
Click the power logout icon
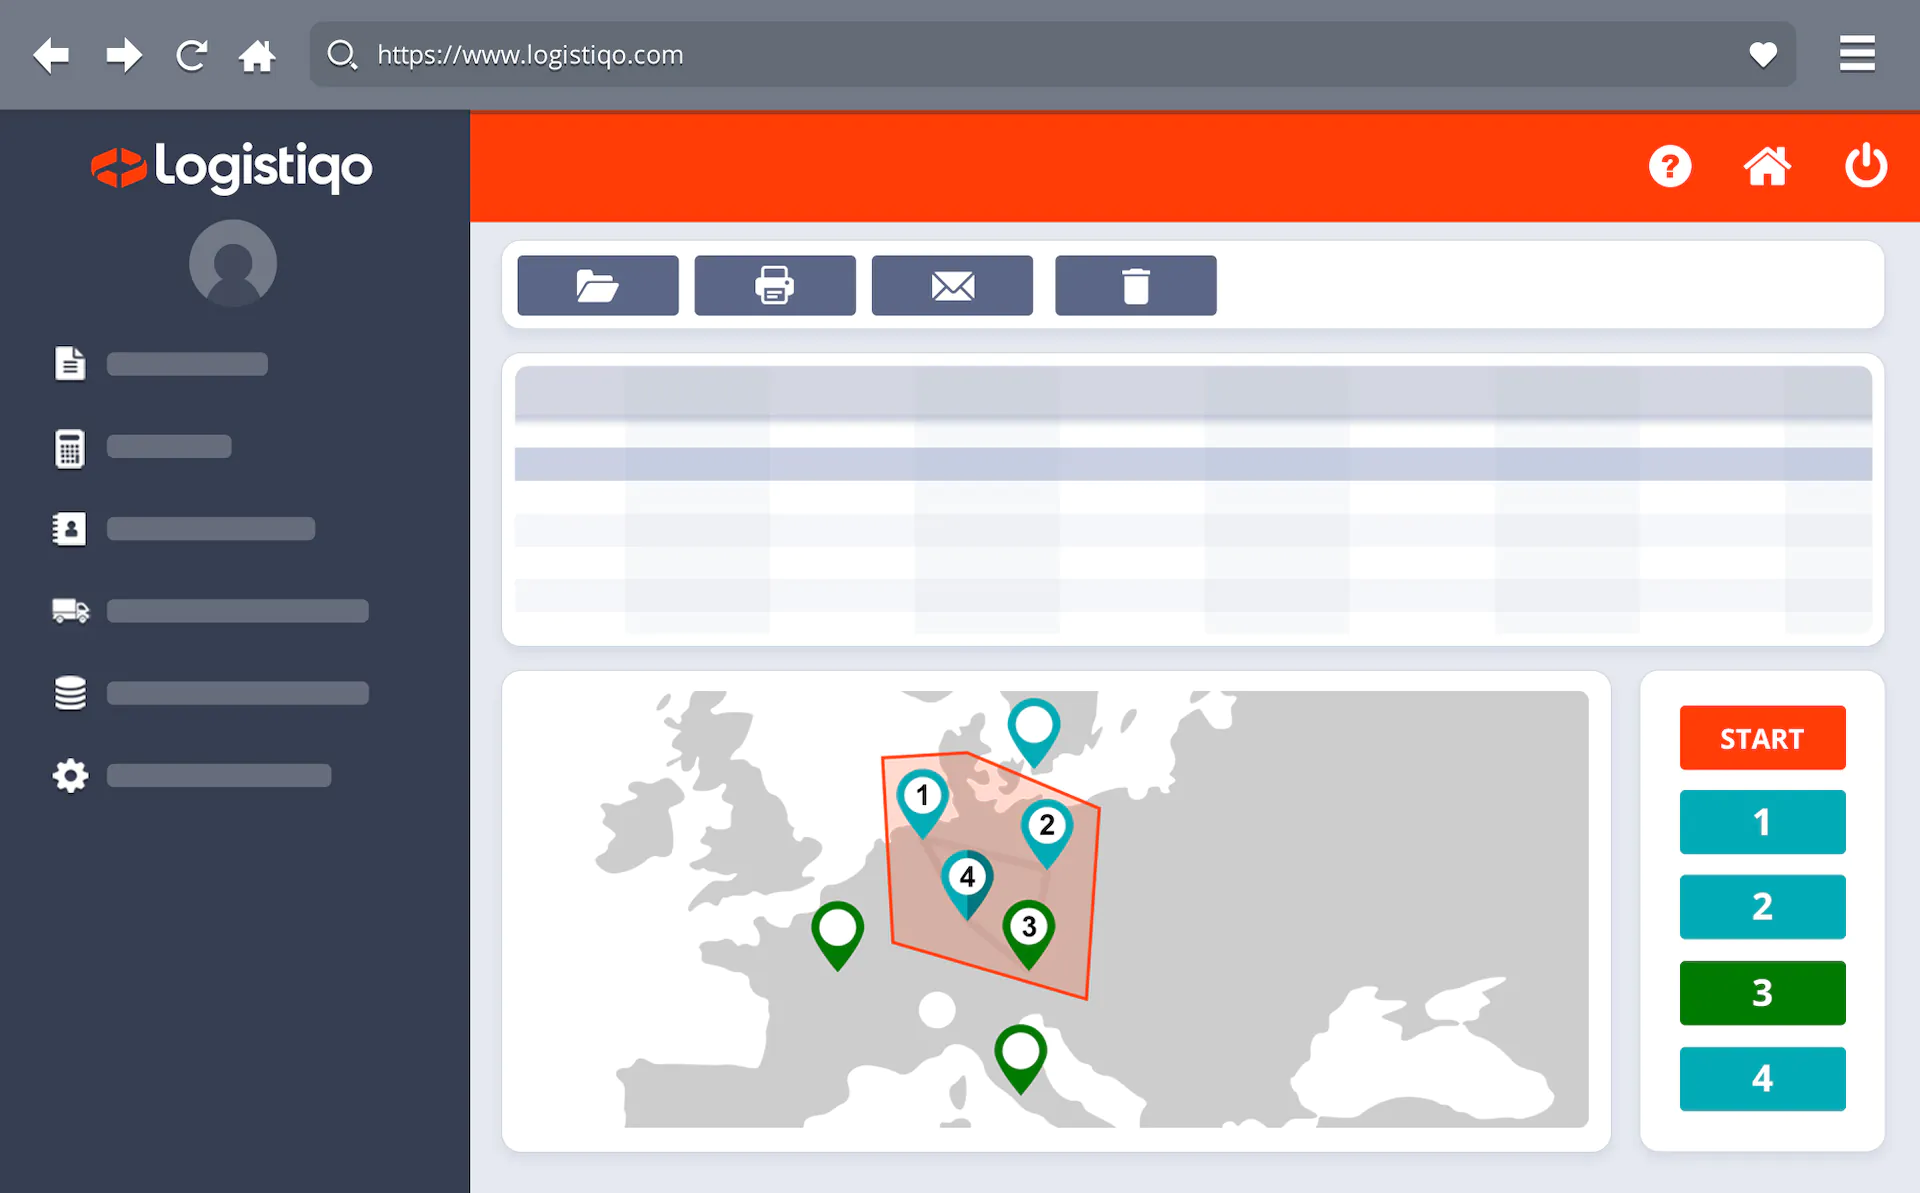(1865, 166)
